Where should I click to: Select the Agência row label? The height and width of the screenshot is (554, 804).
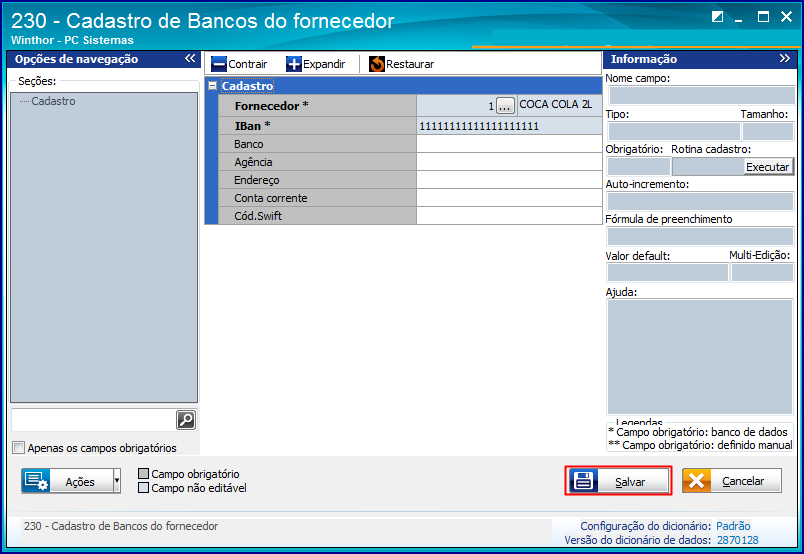(x=317, y=162)
